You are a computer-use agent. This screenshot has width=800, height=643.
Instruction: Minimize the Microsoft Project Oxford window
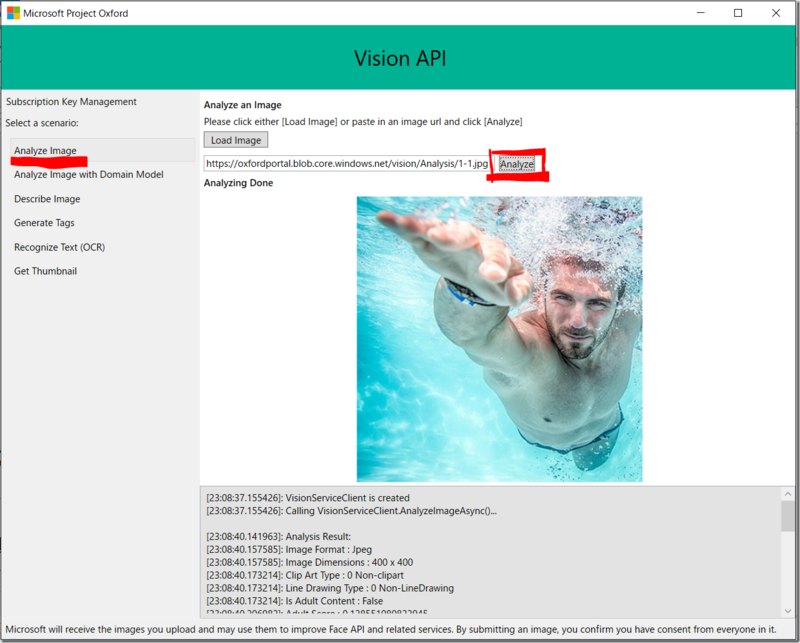701,13
